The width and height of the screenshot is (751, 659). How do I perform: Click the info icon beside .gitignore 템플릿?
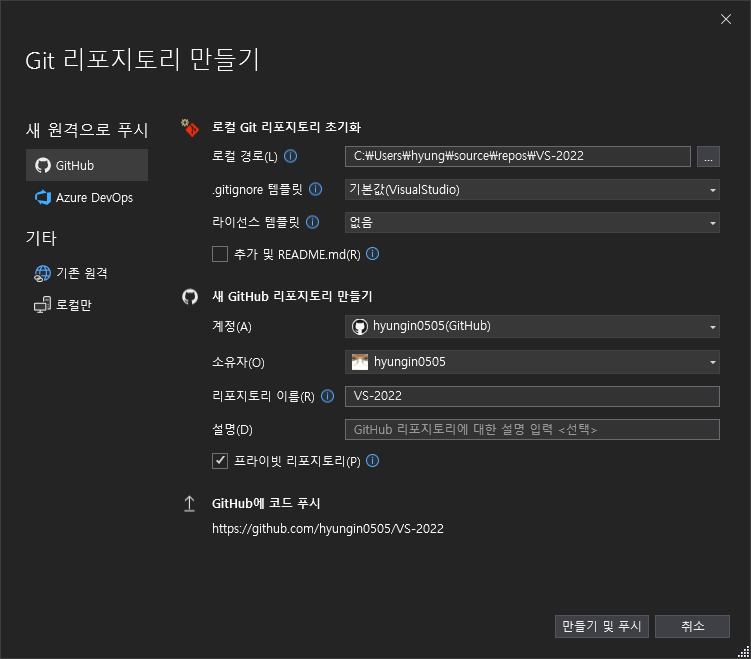pos(316,189)
